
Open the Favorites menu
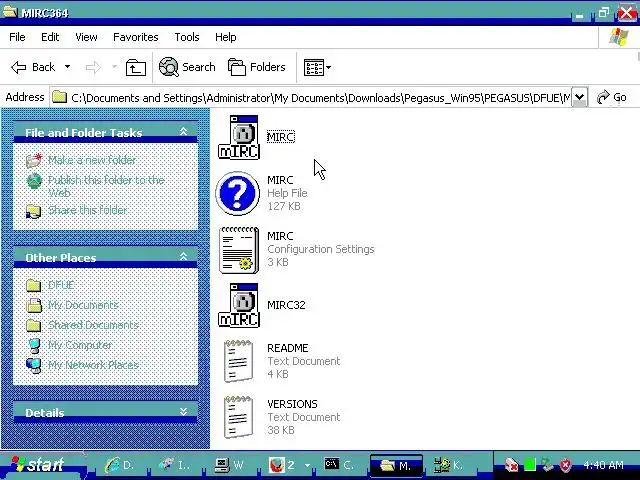tap(136, 37)
